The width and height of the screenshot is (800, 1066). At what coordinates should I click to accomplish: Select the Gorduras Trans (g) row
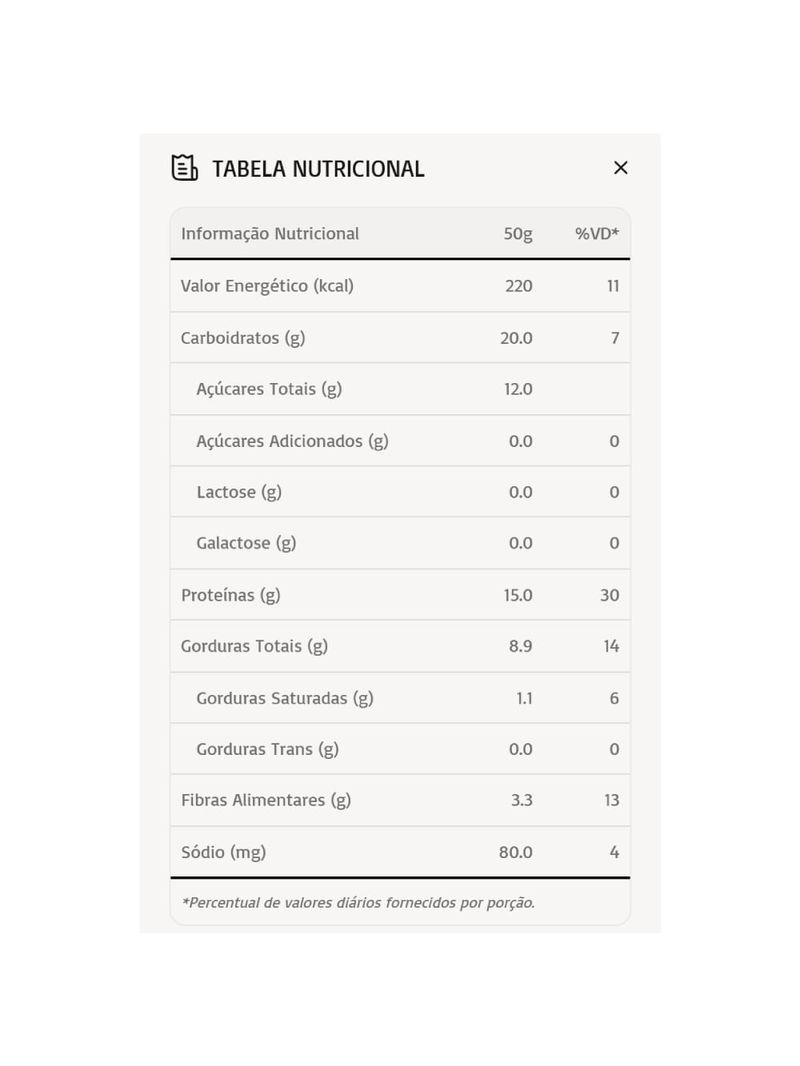[x=400, y=749]
